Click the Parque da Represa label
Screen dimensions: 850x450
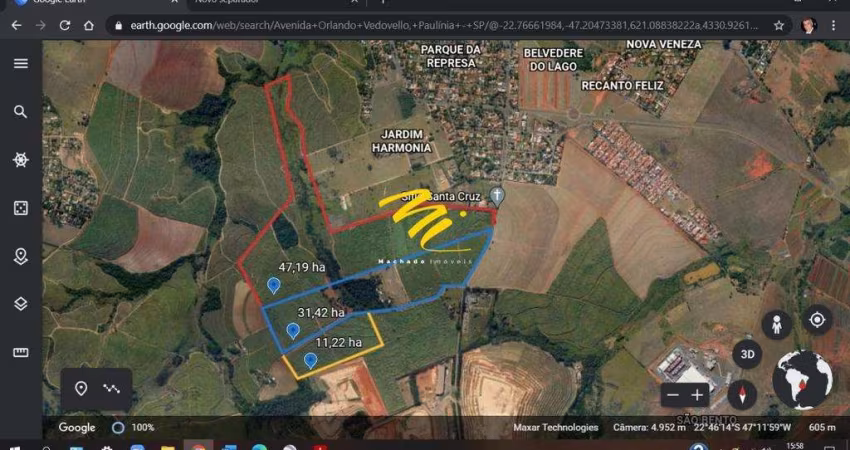450,56
